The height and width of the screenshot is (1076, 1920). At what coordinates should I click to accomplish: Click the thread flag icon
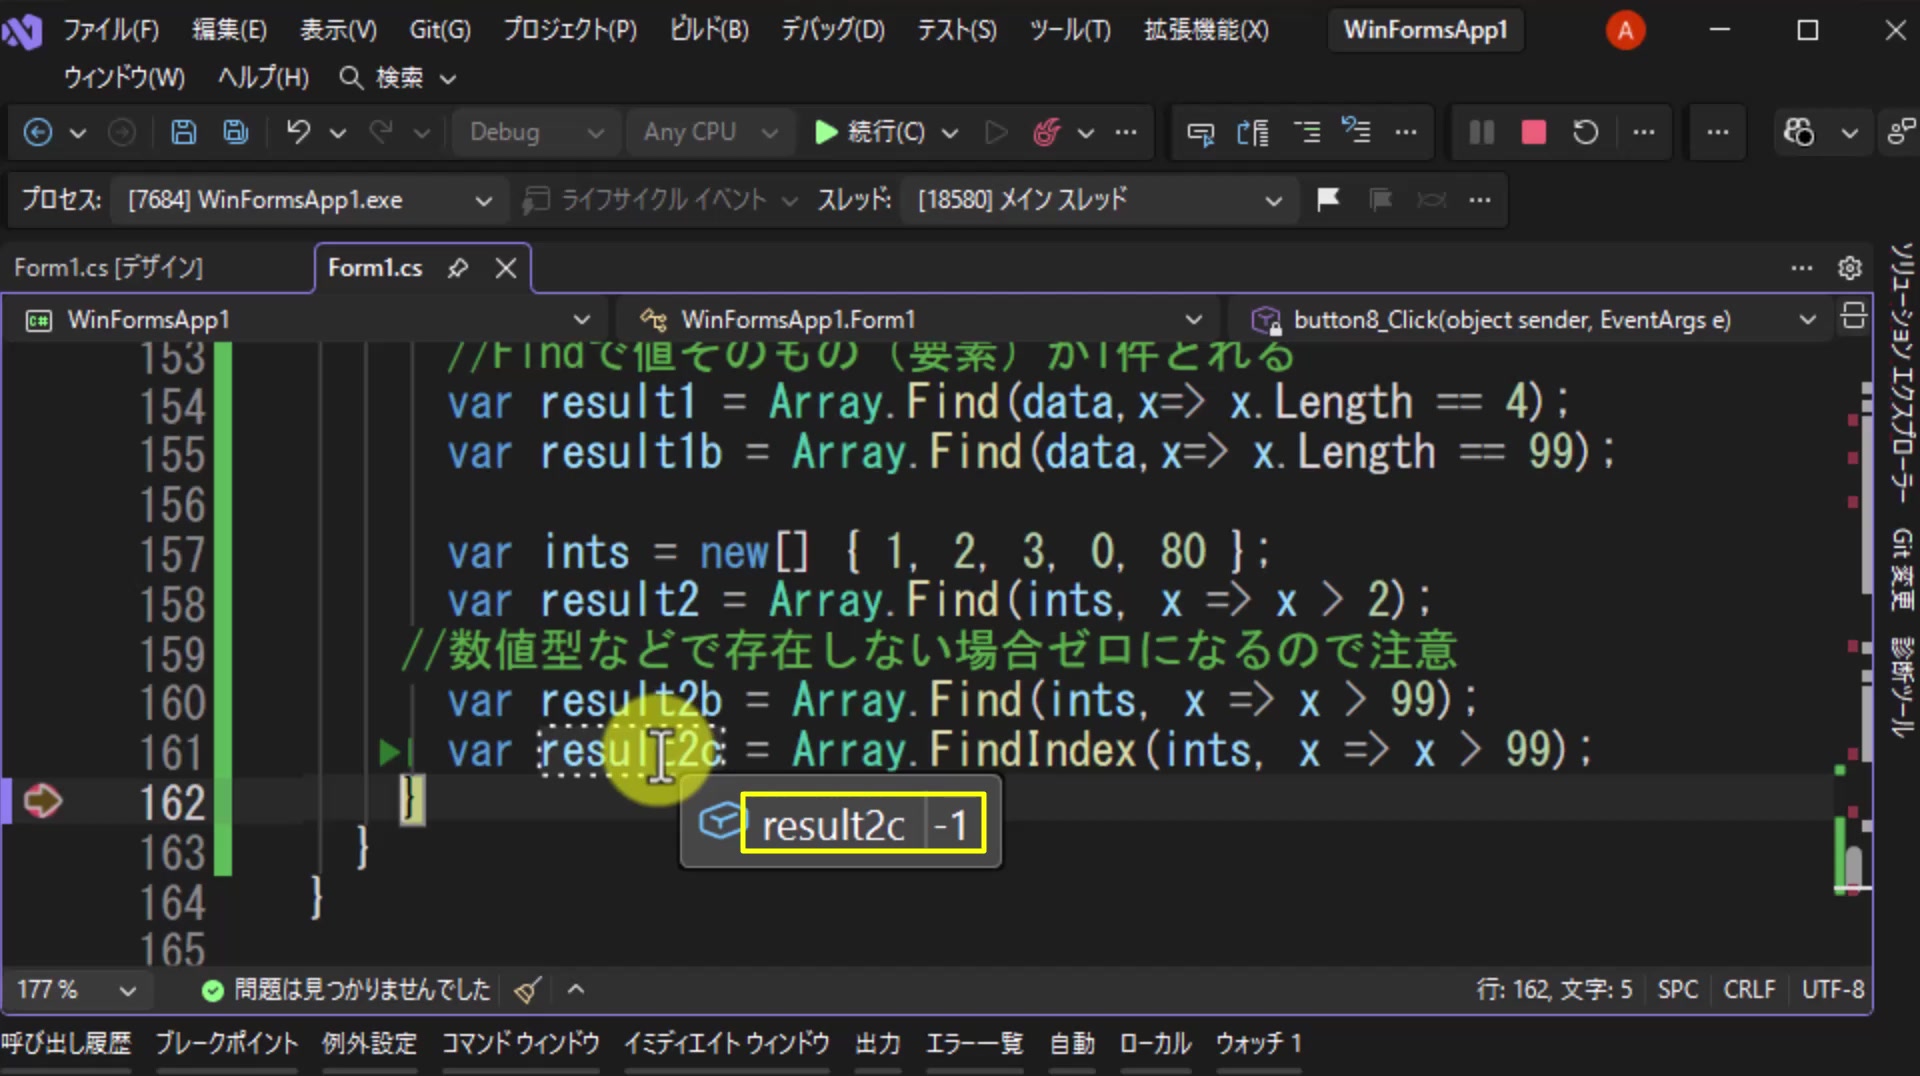click(1328, 200)
